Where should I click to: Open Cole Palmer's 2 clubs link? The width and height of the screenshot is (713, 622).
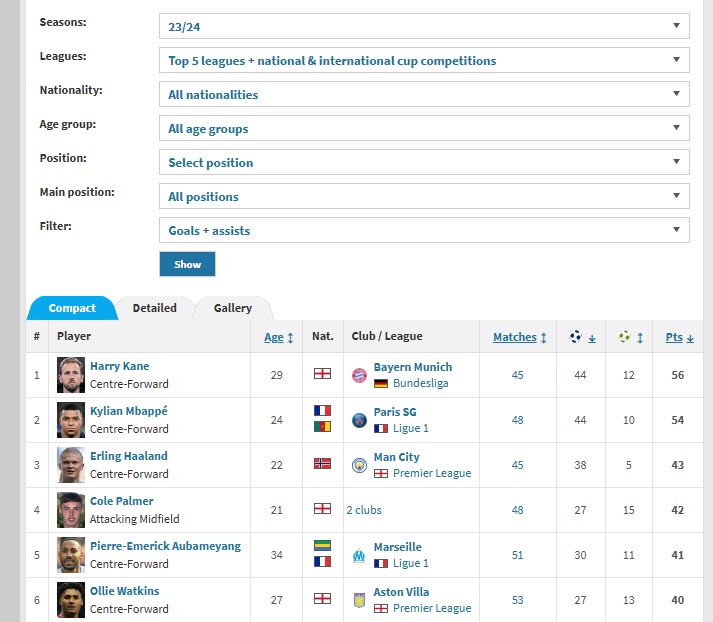(363, 510)
